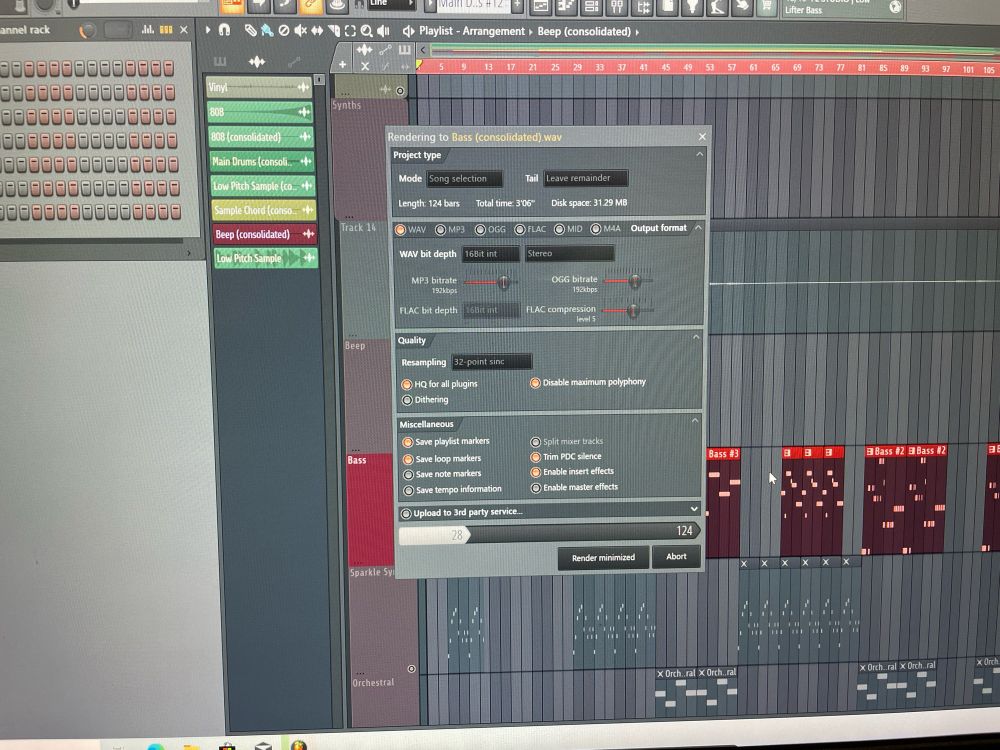This screenshot has height=750, width=1000.
Task: Adjust the MP3 bitrate slider
Action: [x=505, y=284]
